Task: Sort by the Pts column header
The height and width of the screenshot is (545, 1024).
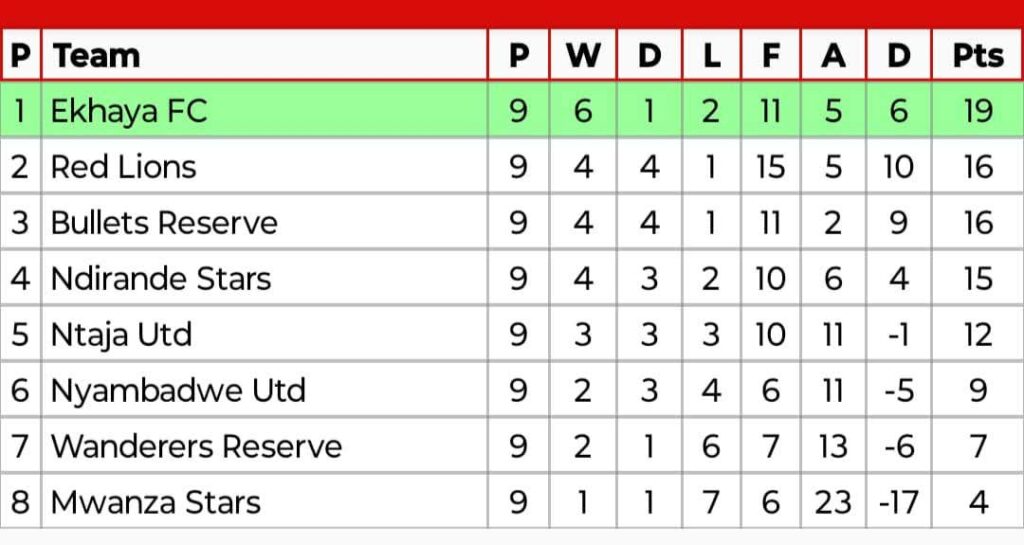Action: 978,55
